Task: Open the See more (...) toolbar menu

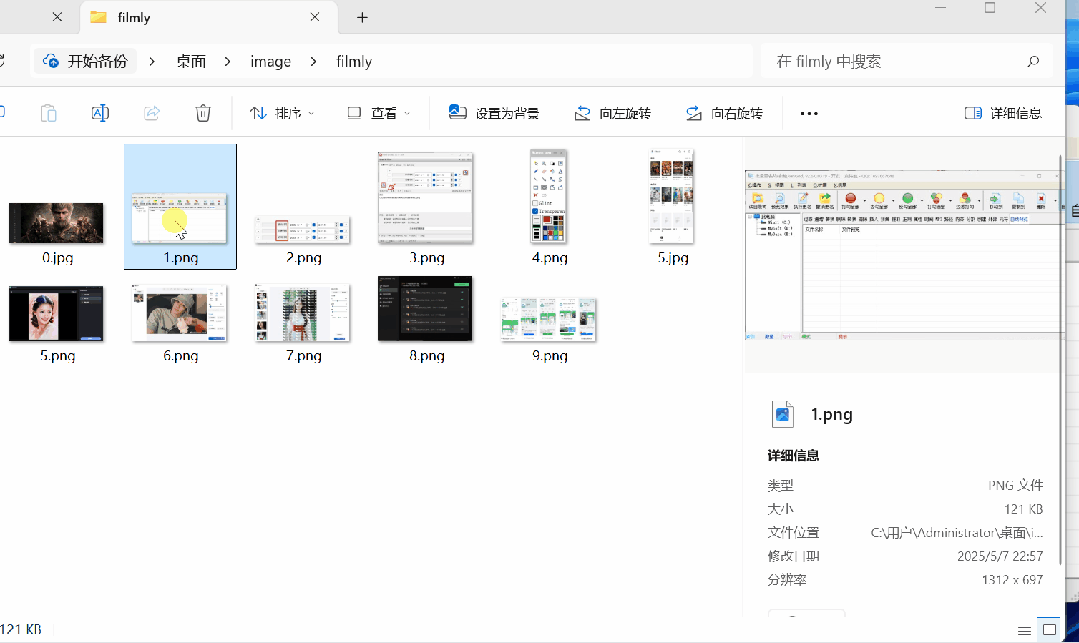Action: [808, 113]
